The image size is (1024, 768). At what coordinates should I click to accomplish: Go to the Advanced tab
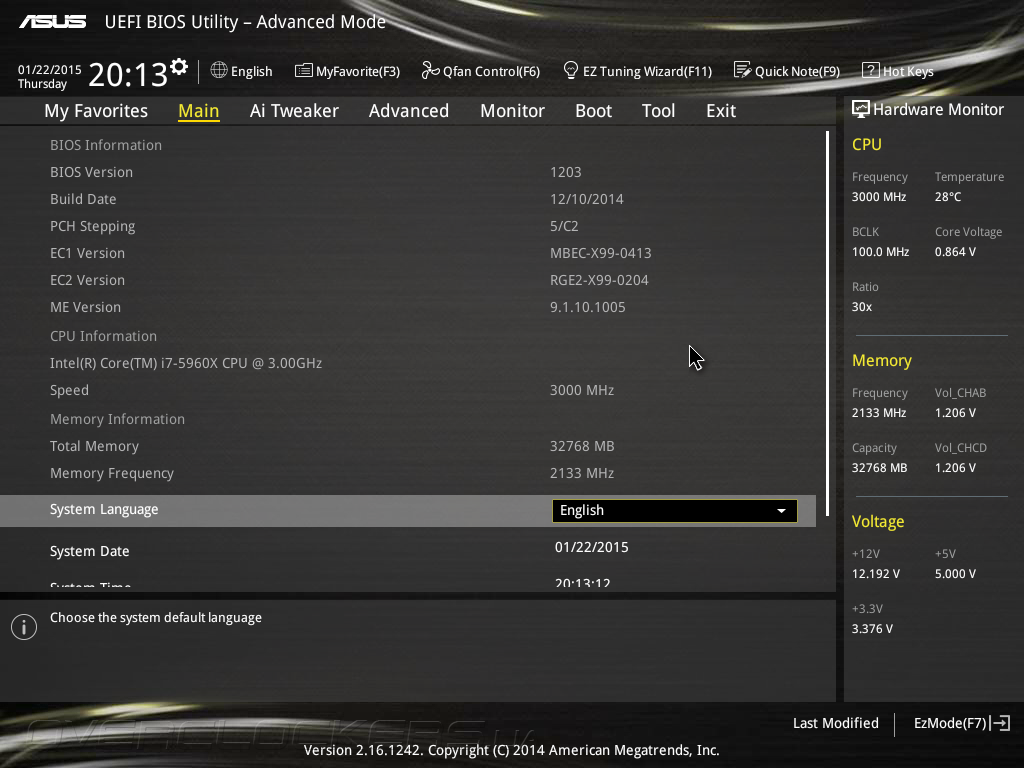pos(409,111)
